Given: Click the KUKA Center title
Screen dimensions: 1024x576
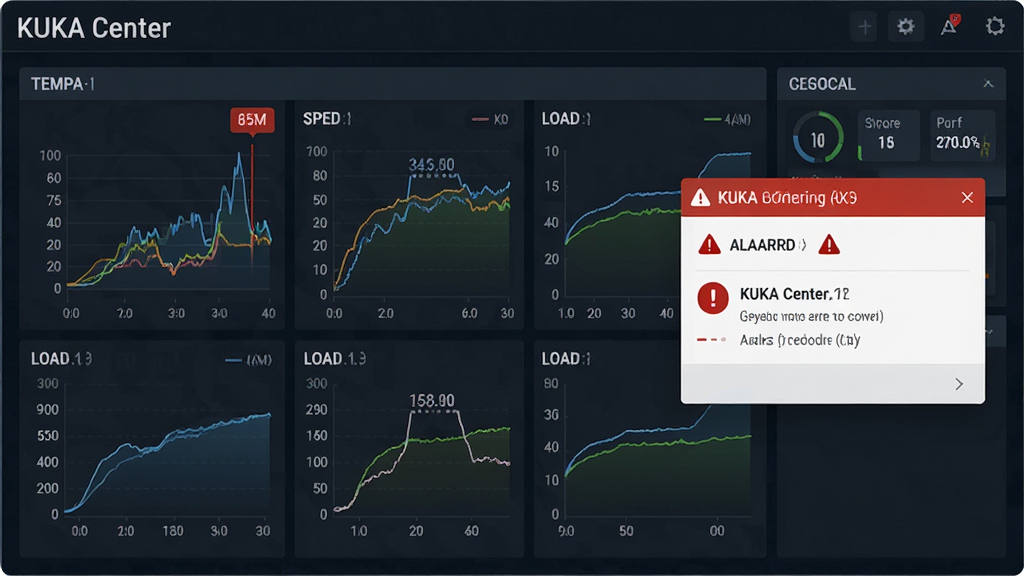Looking at the screenshot, I should (94, 28).
